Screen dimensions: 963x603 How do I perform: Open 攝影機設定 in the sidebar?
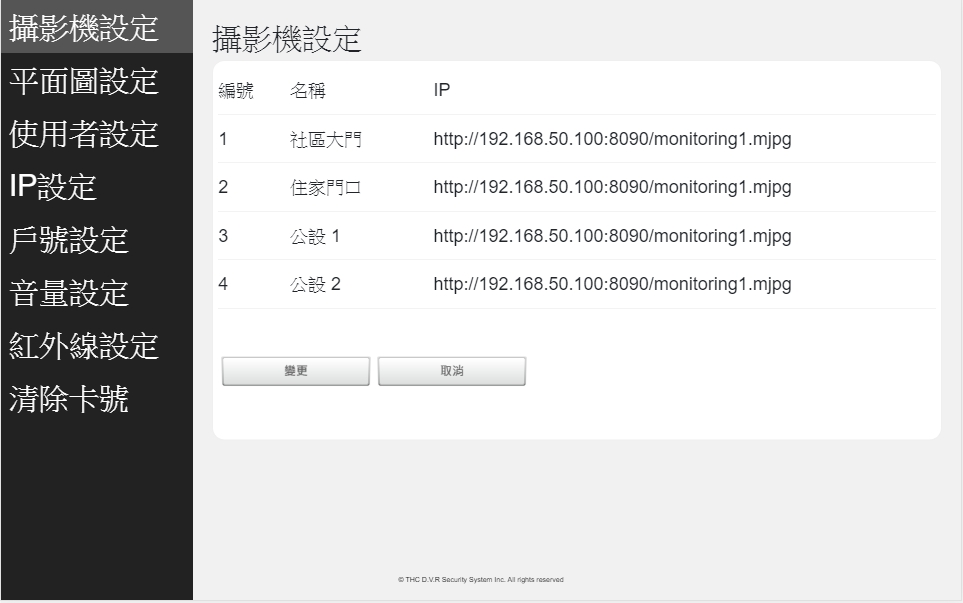coord(84,29)
